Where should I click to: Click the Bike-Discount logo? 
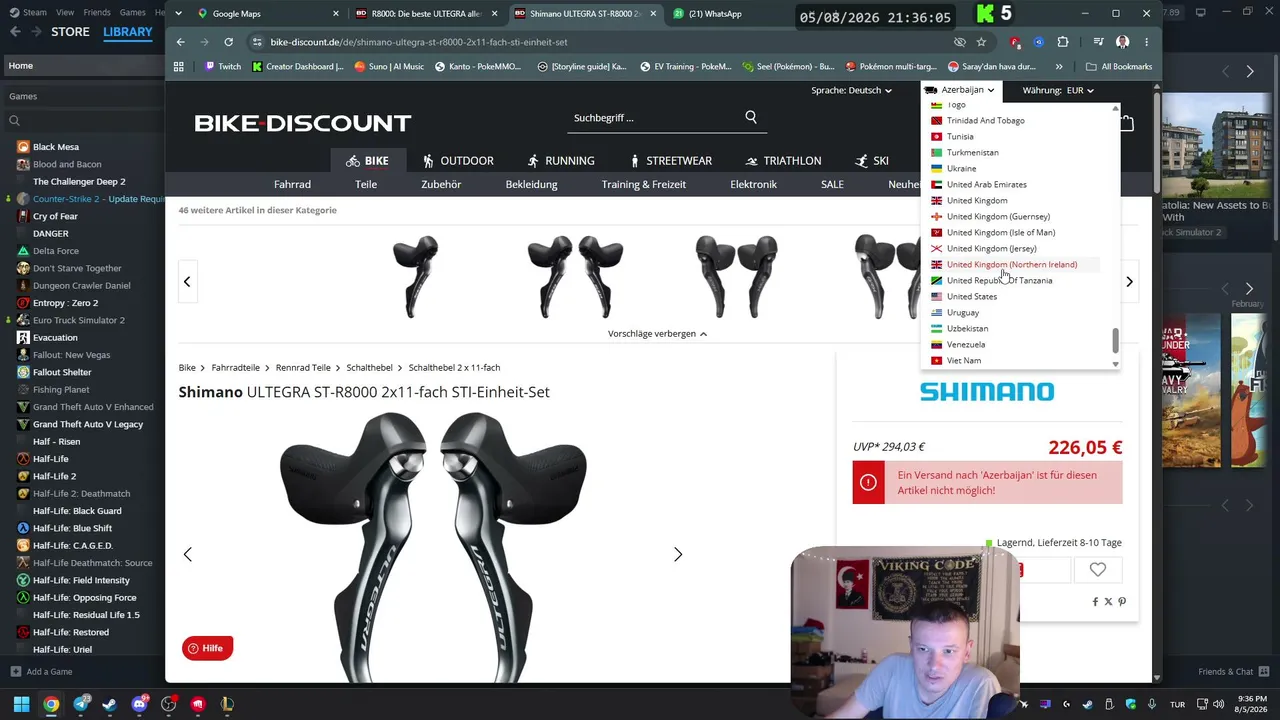pos(303,123)
